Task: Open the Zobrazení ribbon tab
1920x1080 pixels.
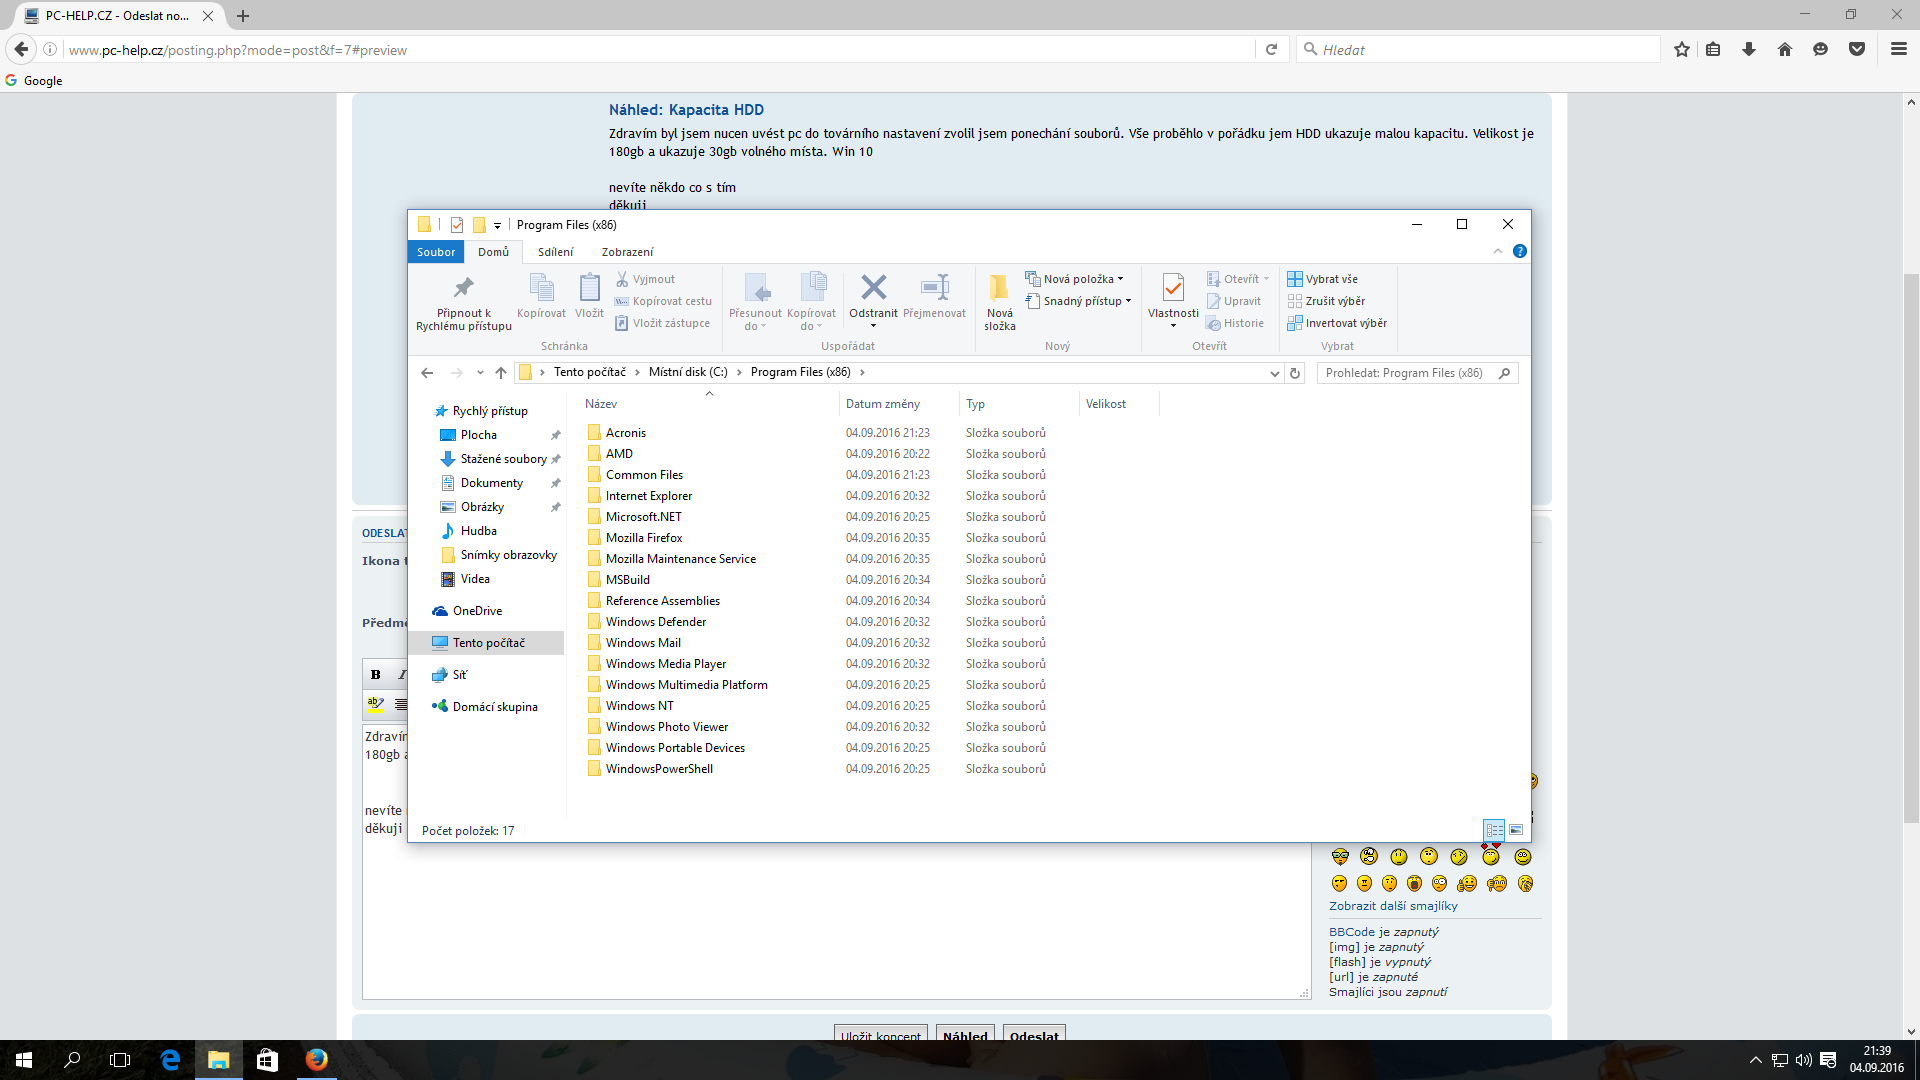Action: point(627,252)
